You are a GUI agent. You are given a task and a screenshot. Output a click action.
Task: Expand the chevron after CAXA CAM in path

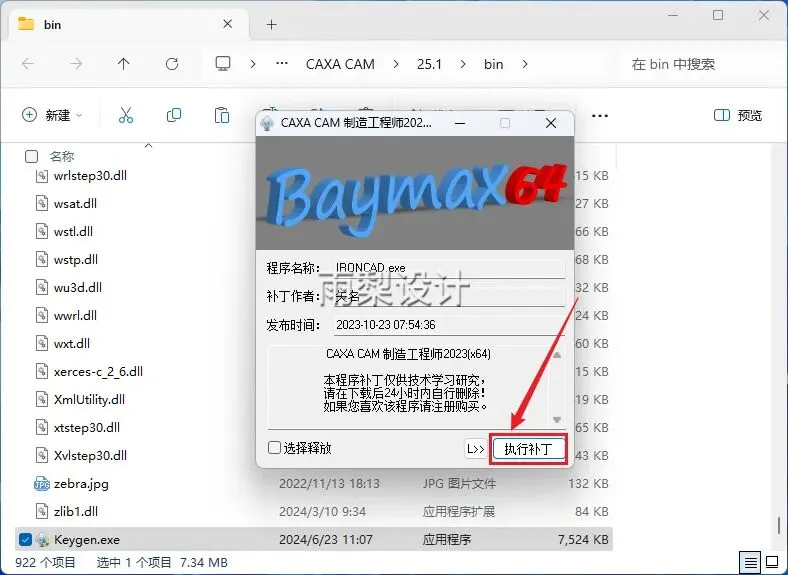[x=396, y=64]
